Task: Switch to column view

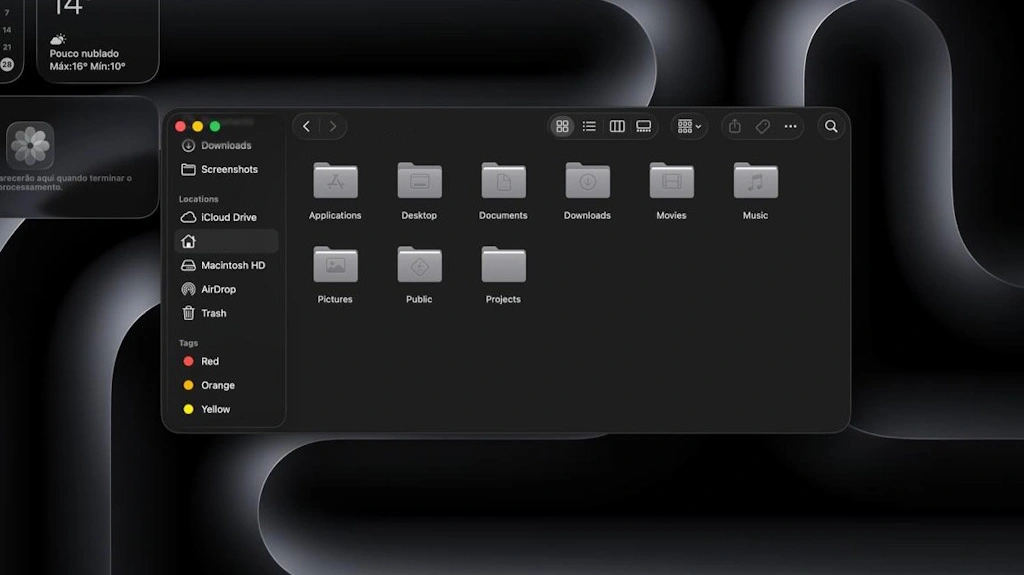Action: coord(617,126)
